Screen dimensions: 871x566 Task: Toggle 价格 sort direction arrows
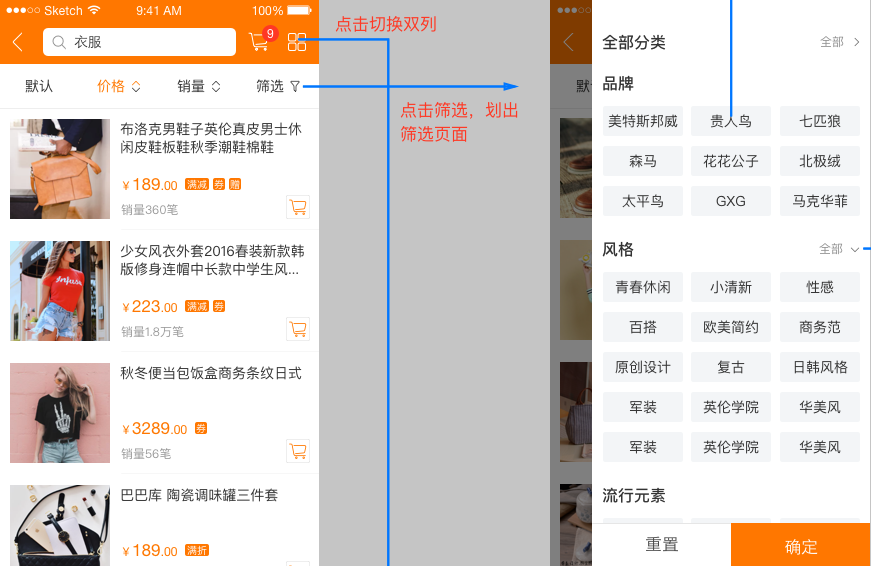(136, 87)
